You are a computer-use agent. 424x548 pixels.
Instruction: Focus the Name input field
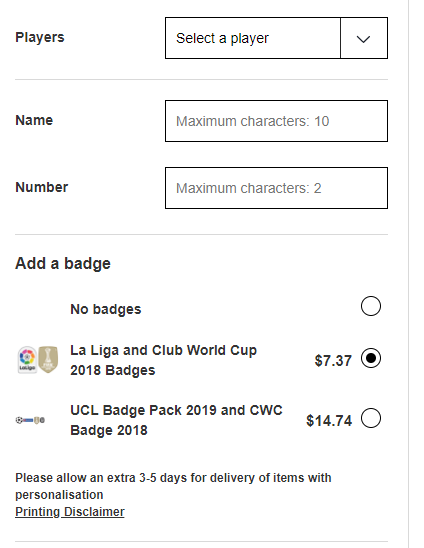click(276, 121)
